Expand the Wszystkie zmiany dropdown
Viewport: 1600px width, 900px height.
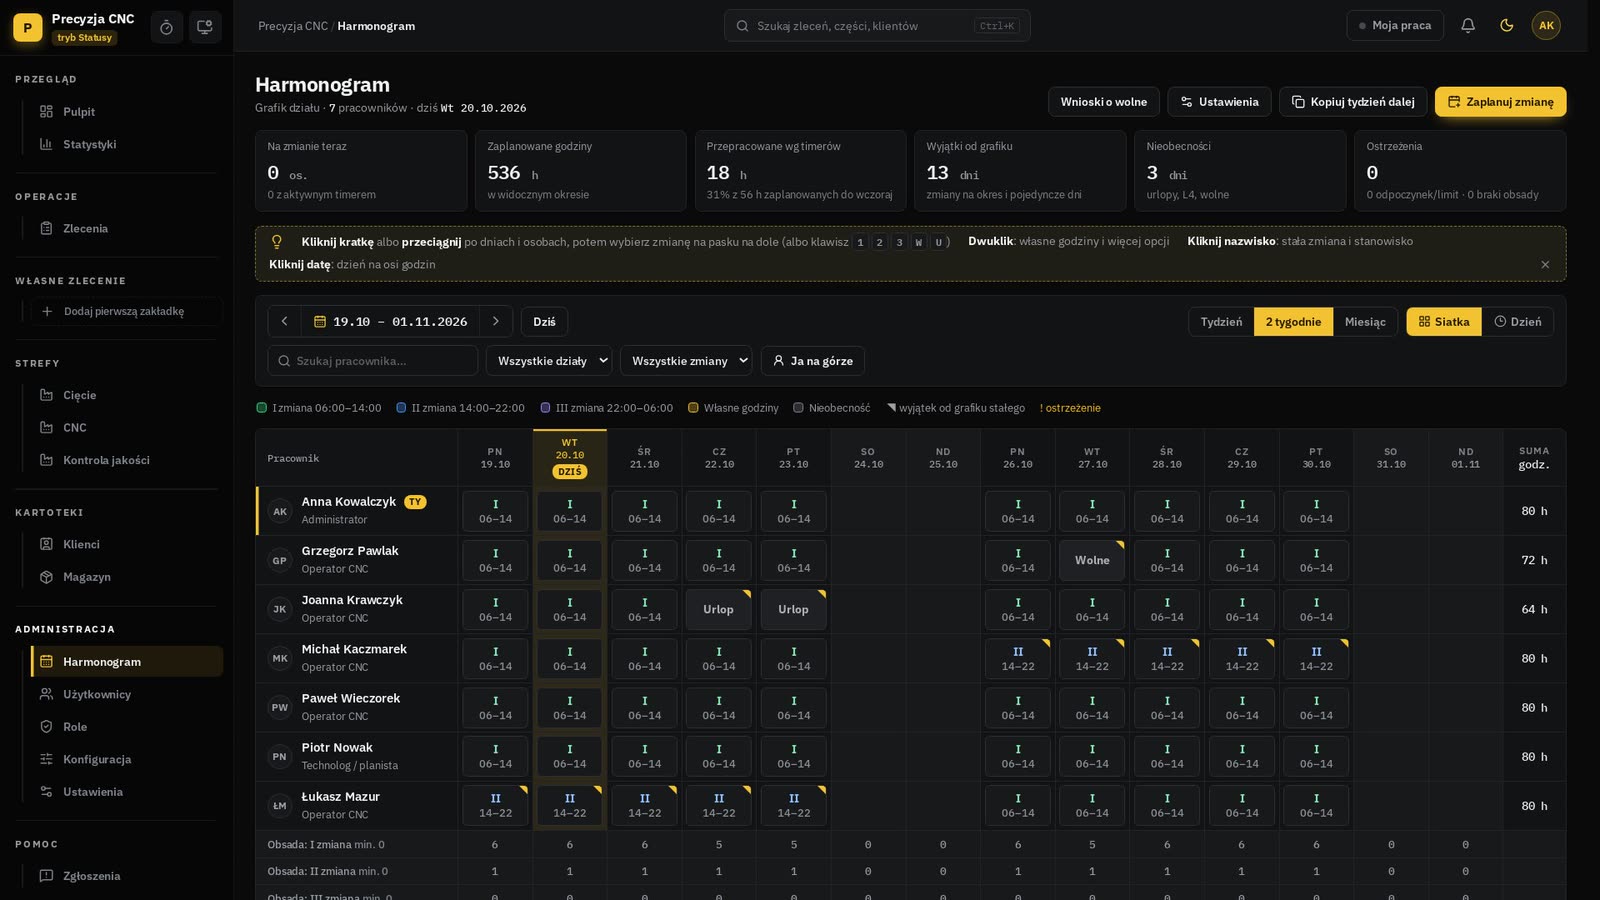[686, 361]
